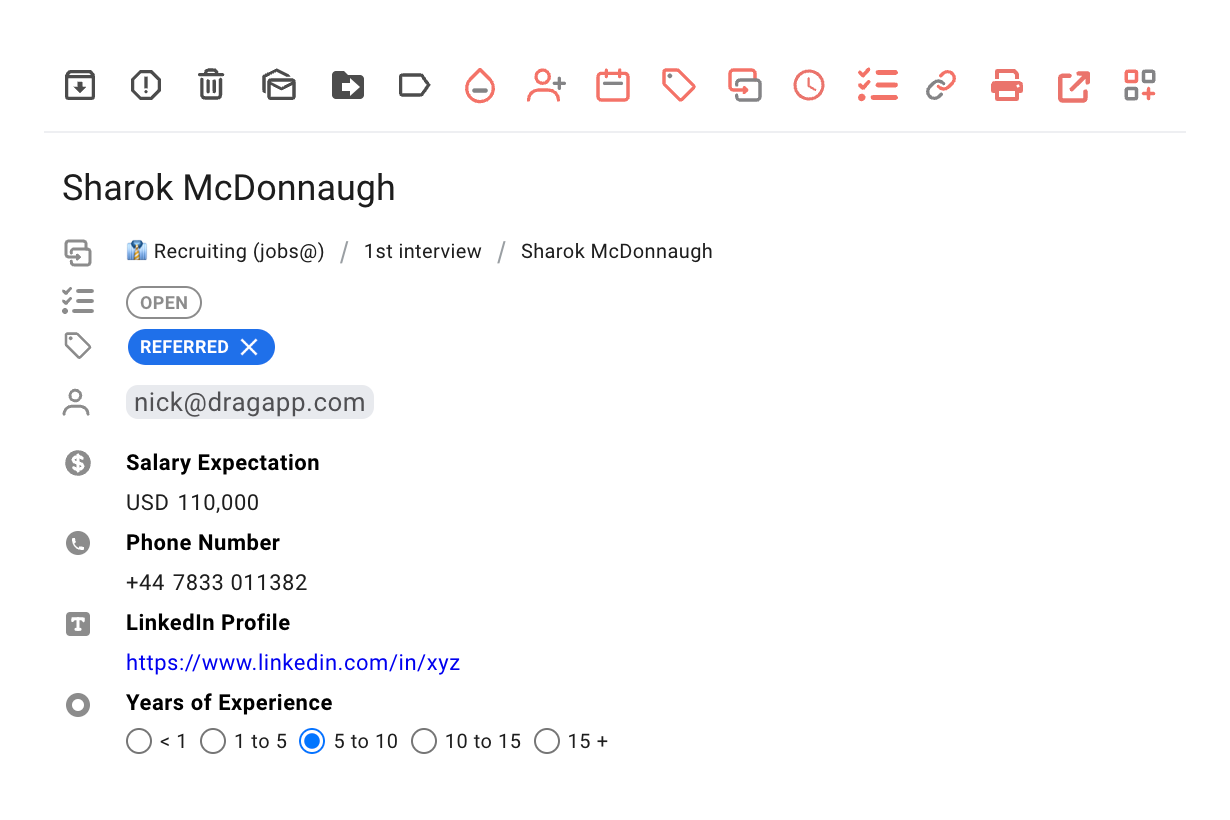Click the nick@dragapp.com assignee chip
This screenshot has height=820, width=1230.
tap(250, 402)
